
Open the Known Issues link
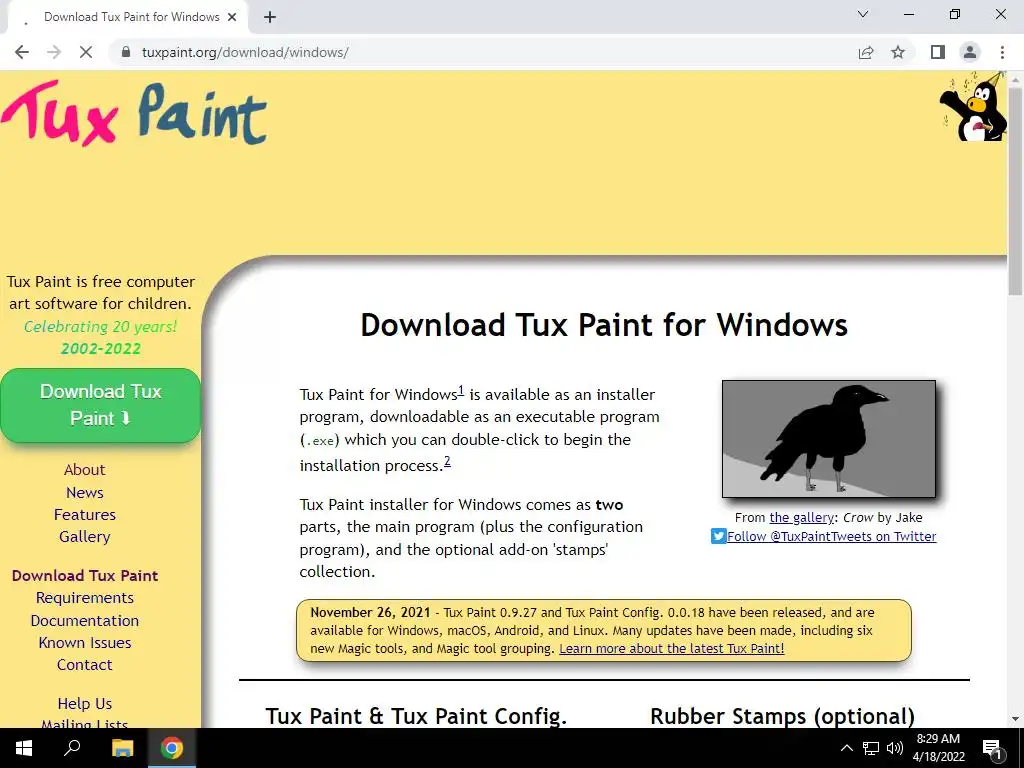(84, 643)
